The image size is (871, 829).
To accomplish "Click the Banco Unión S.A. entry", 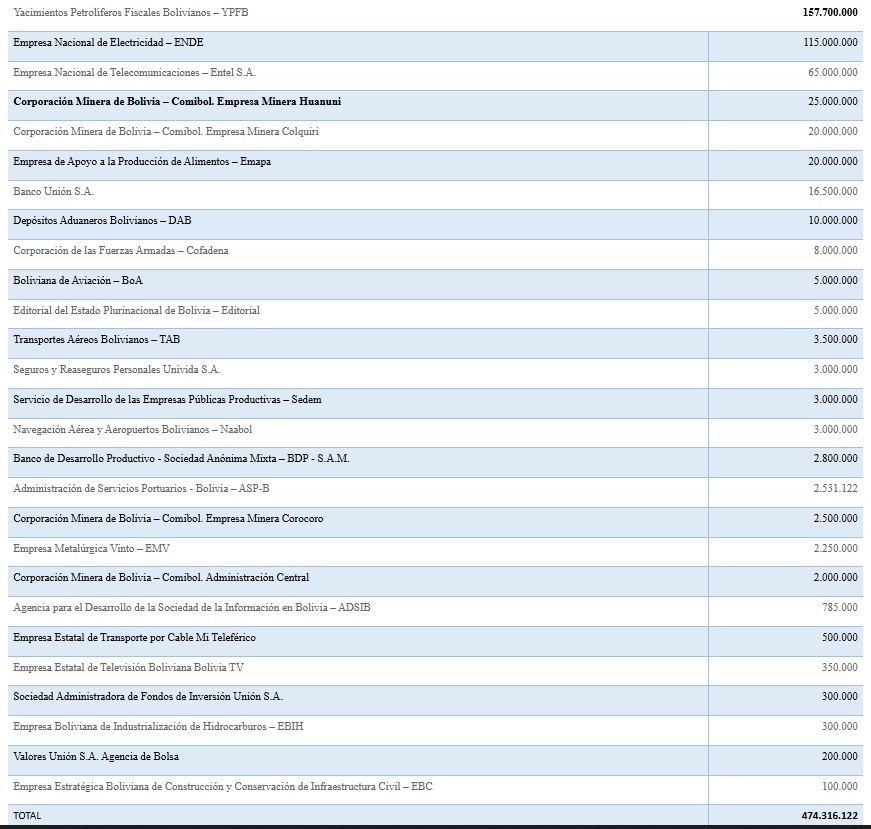I will pos(53,191).
